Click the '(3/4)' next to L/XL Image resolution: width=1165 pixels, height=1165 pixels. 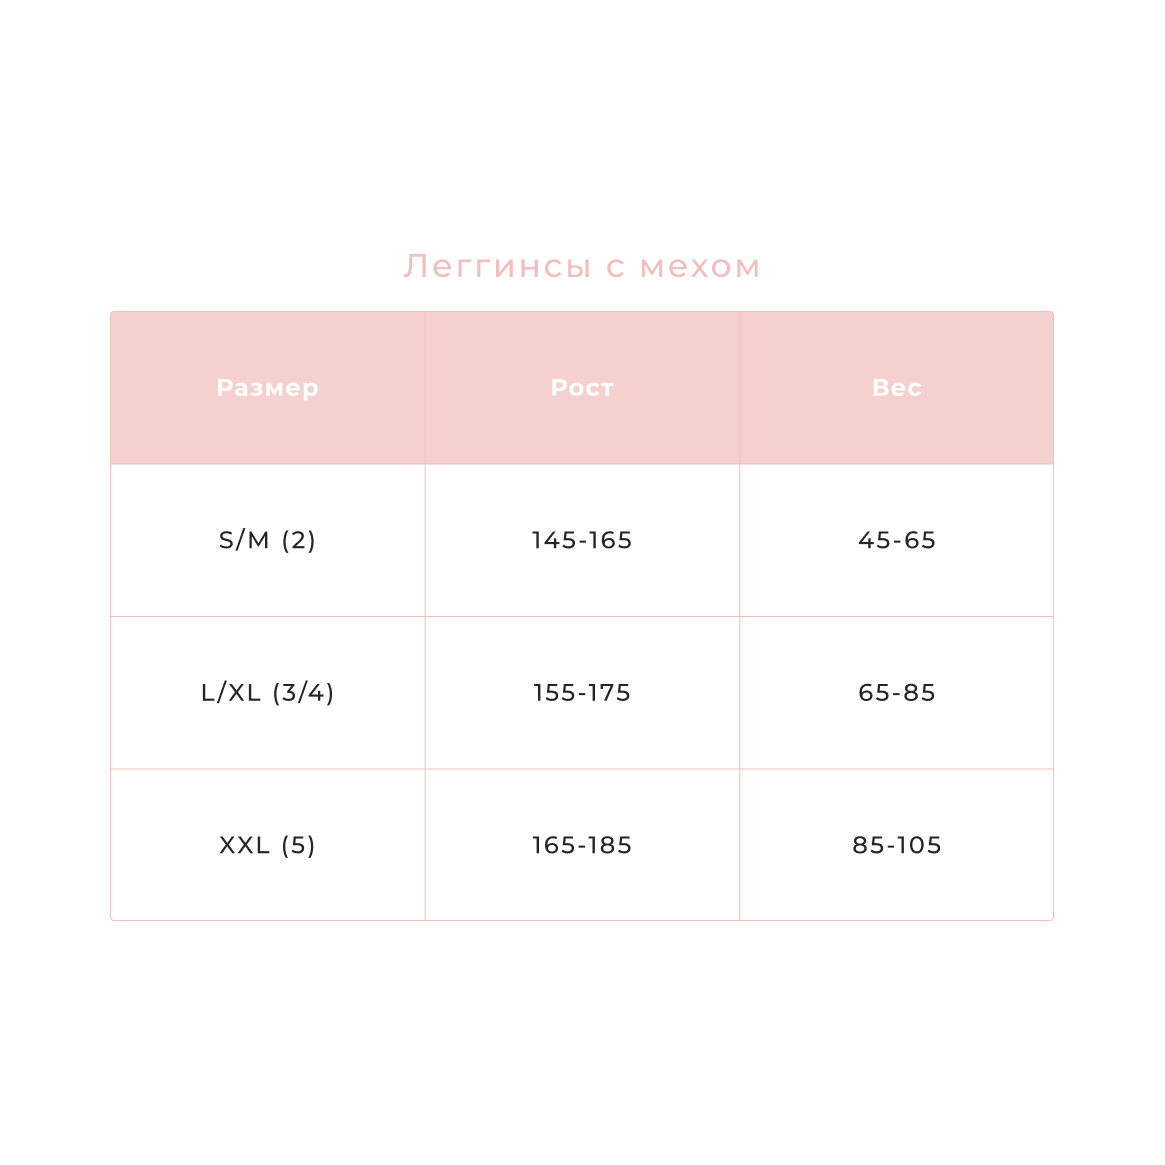pos(303,693)
